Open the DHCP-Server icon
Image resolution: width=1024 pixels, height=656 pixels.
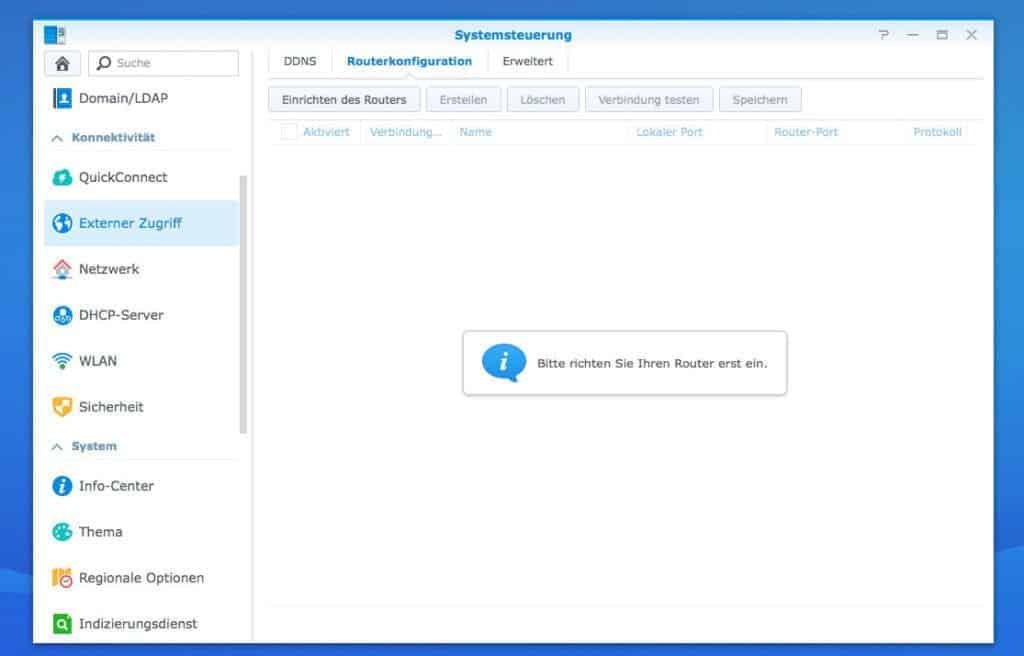click(x=62, y=315)
